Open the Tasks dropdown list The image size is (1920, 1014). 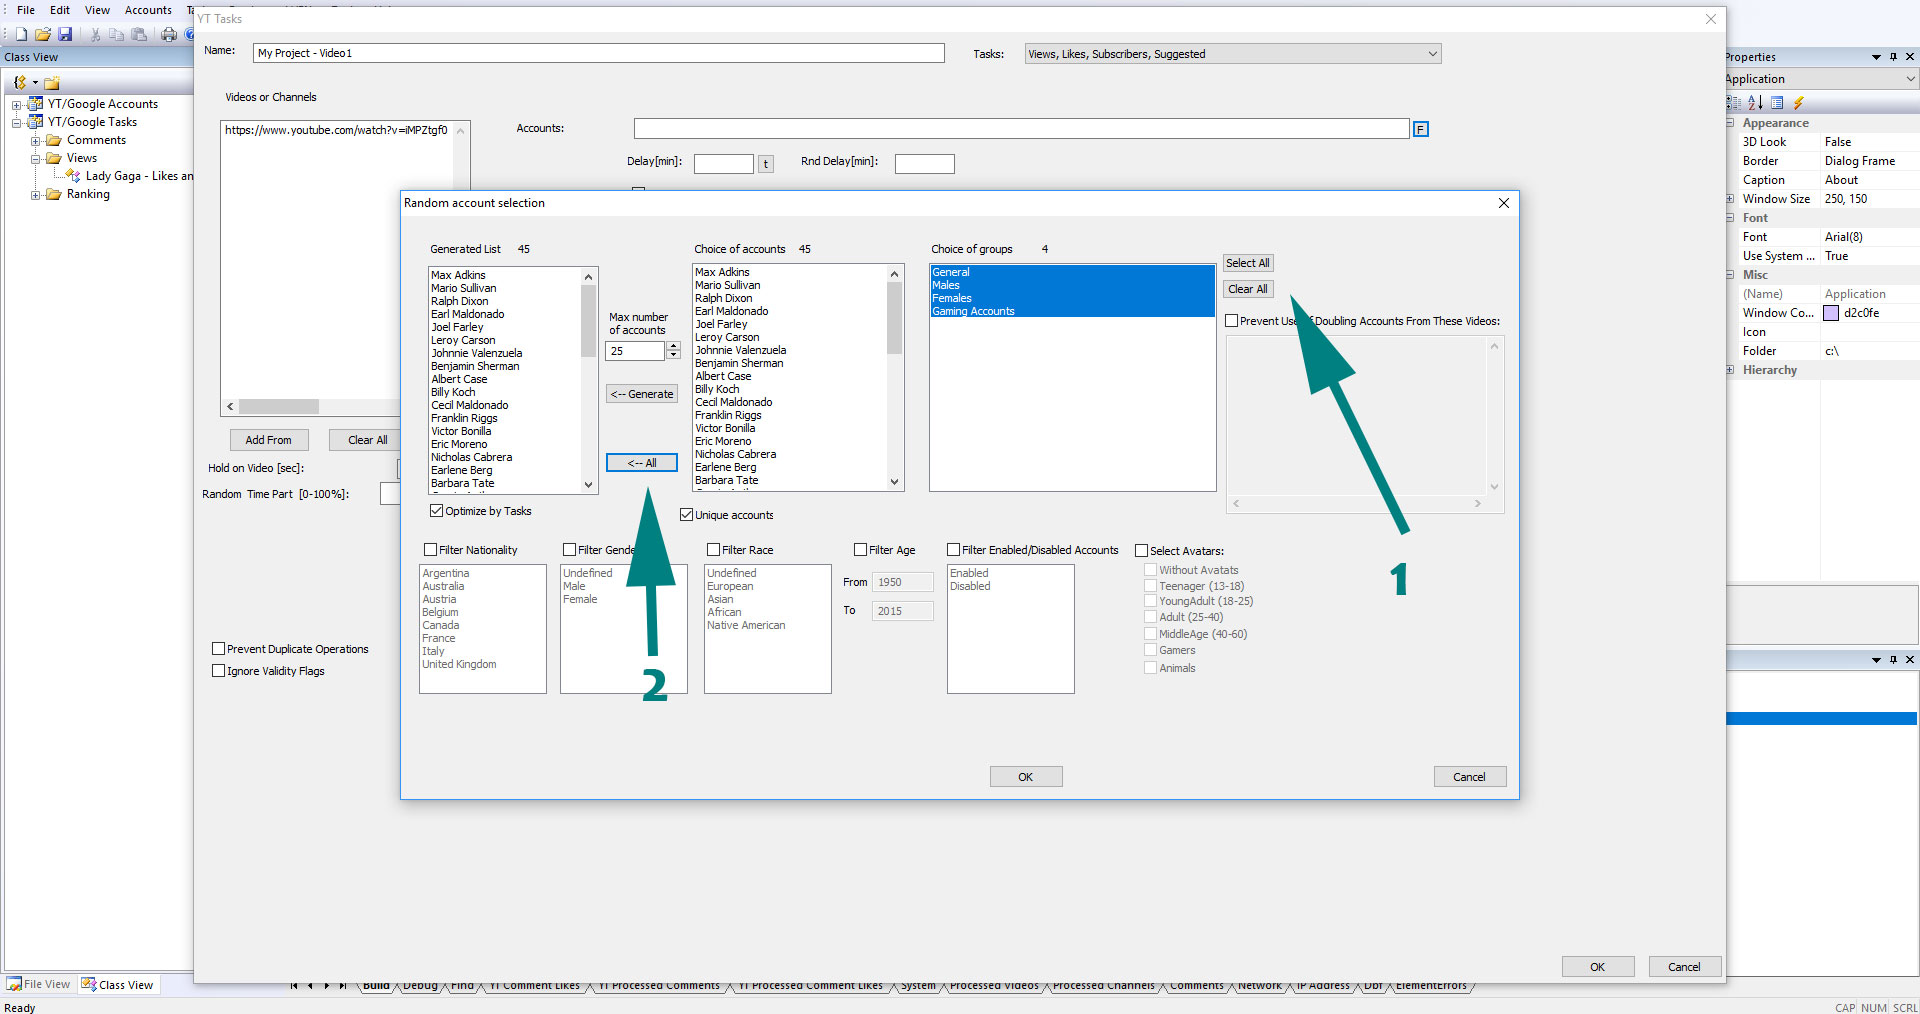coord(1432,54)
